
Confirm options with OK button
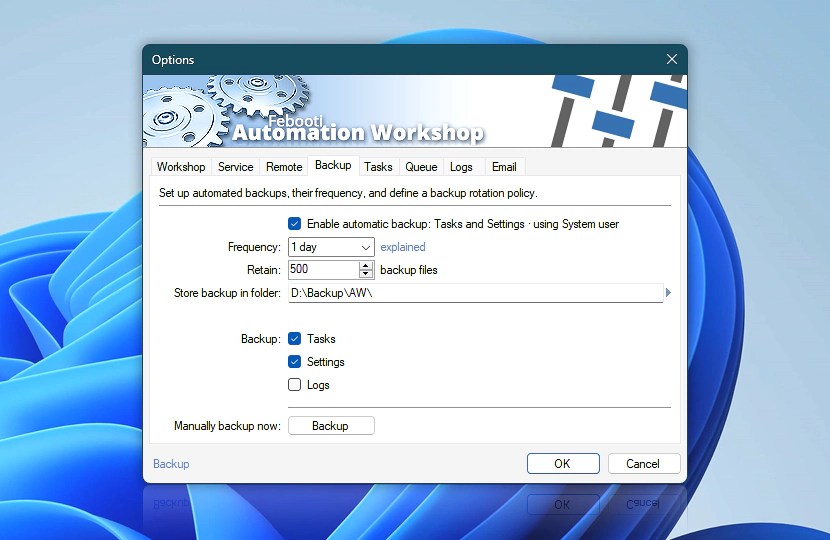[x=563, y=464]
